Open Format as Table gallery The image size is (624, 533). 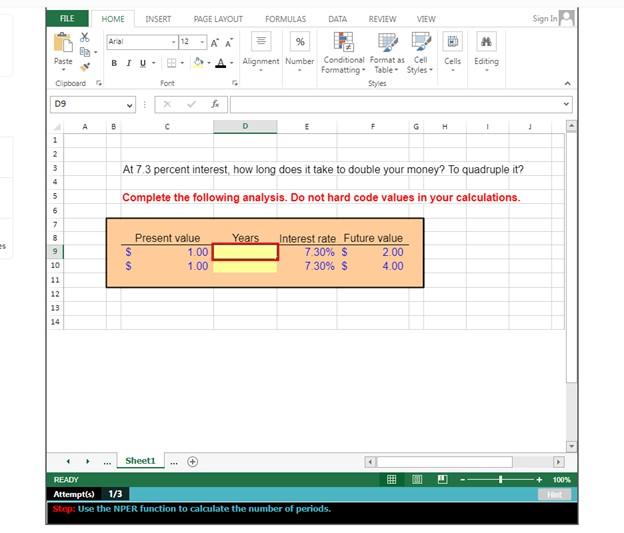click(x=387, y=53)
